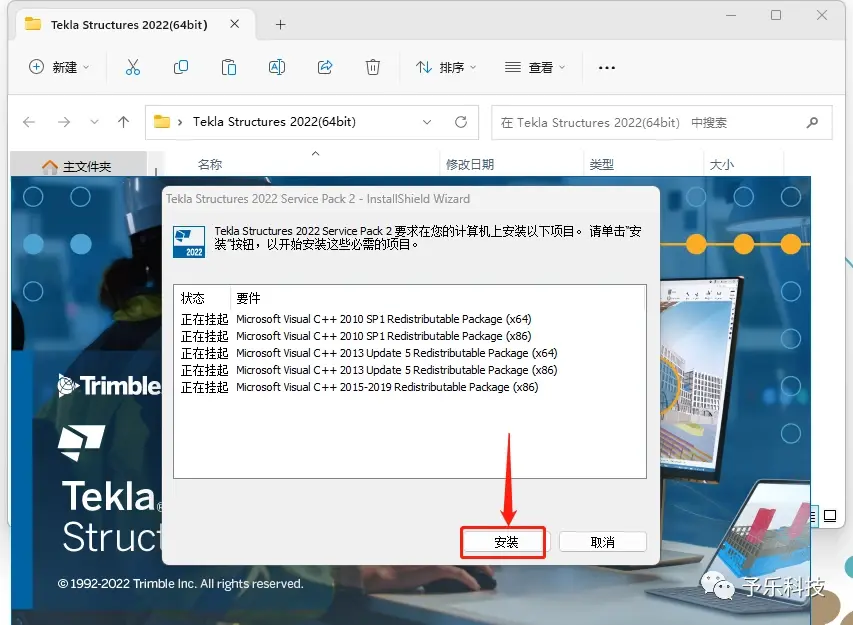The image size is (853, 625).
Task: Click the Rename icon in toolbar
Action: [x=277, y=67]
